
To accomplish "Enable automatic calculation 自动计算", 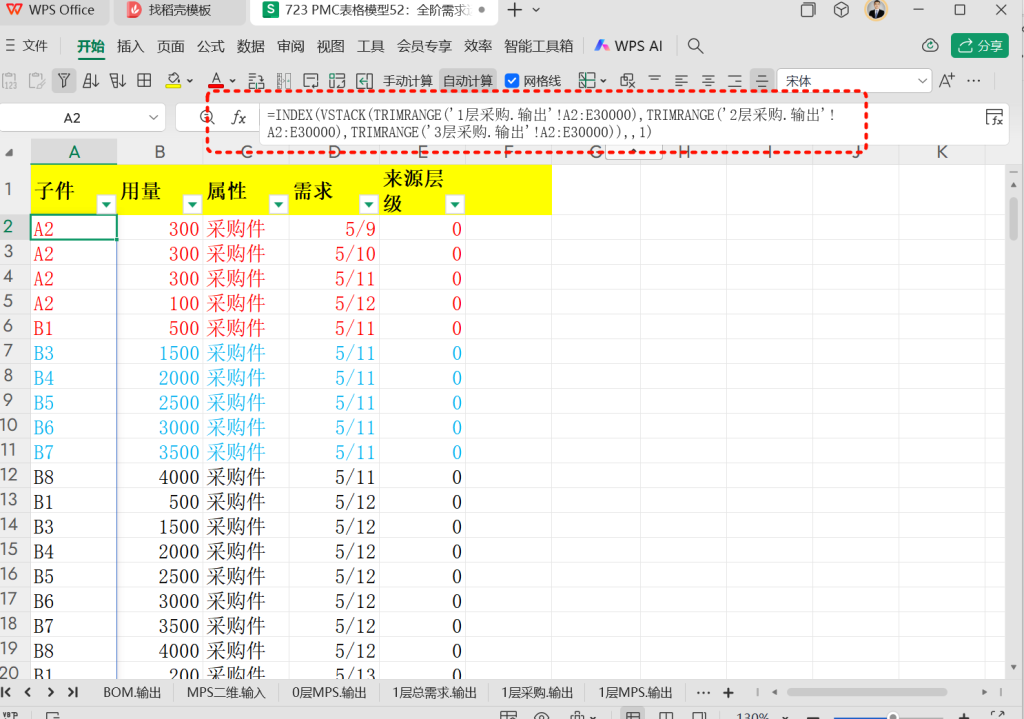I will click(468, 81).
